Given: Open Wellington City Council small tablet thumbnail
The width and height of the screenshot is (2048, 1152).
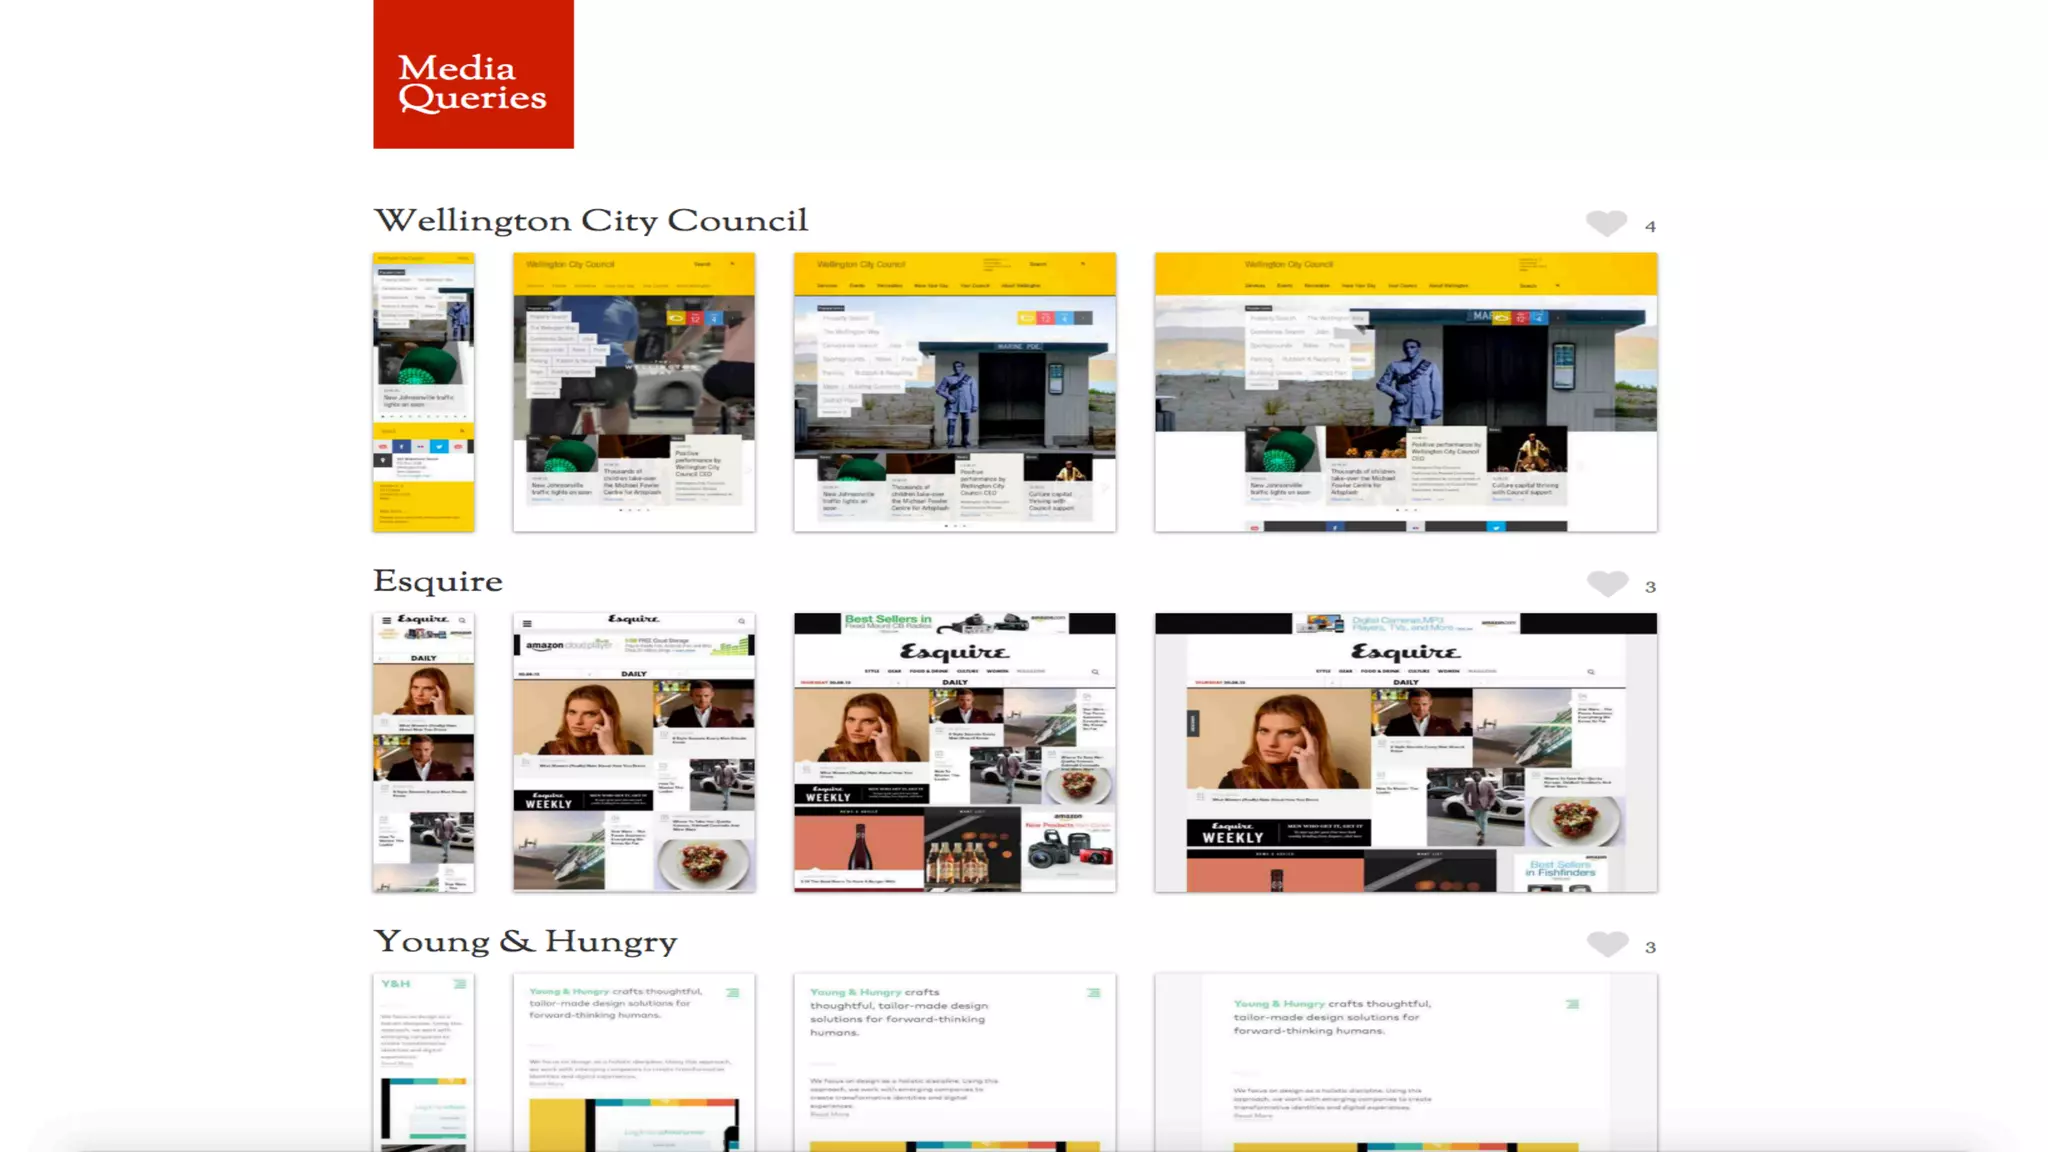Looking at the screenshot, I should 634,392.
